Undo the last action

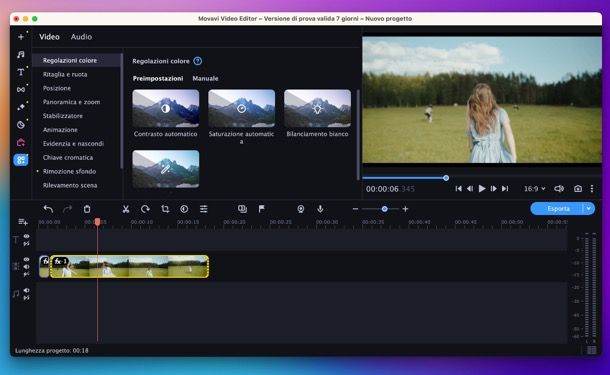(48, 209)
